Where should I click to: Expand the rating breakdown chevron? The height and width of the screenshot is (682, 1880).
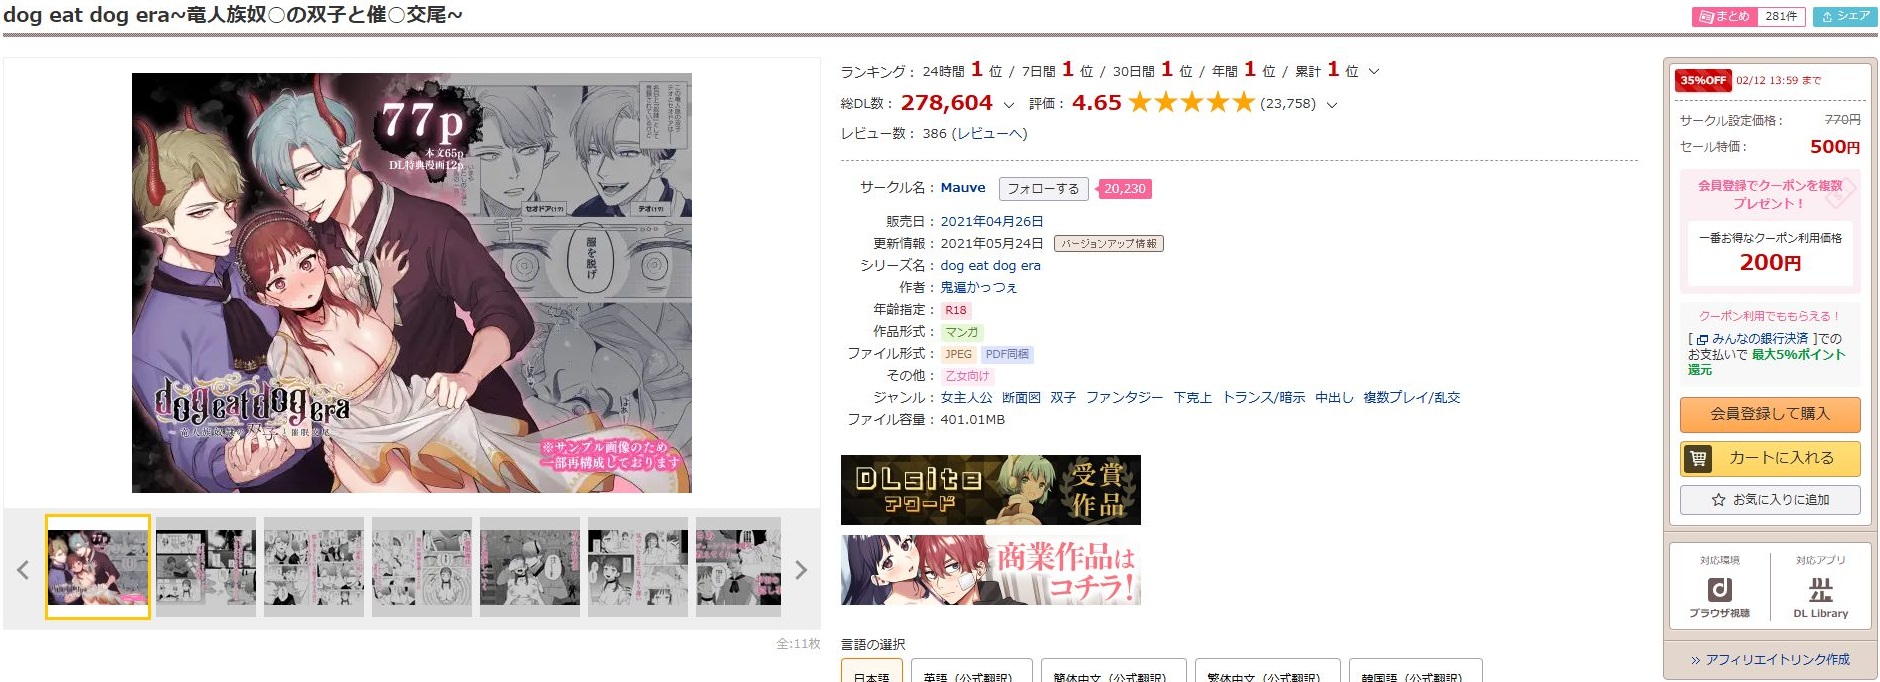click(x=1331, y=104)
